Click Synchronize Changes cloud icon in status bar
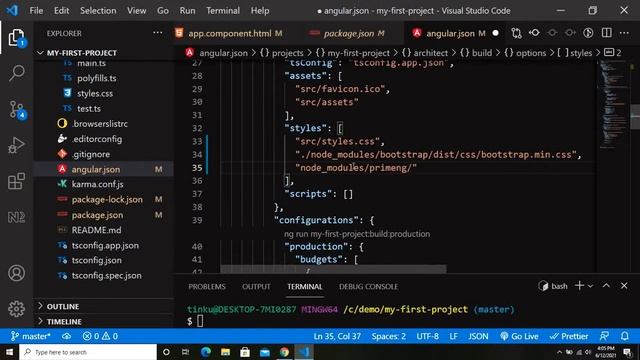640x360 pixels. pyautogui.click(x=67, y=336)
